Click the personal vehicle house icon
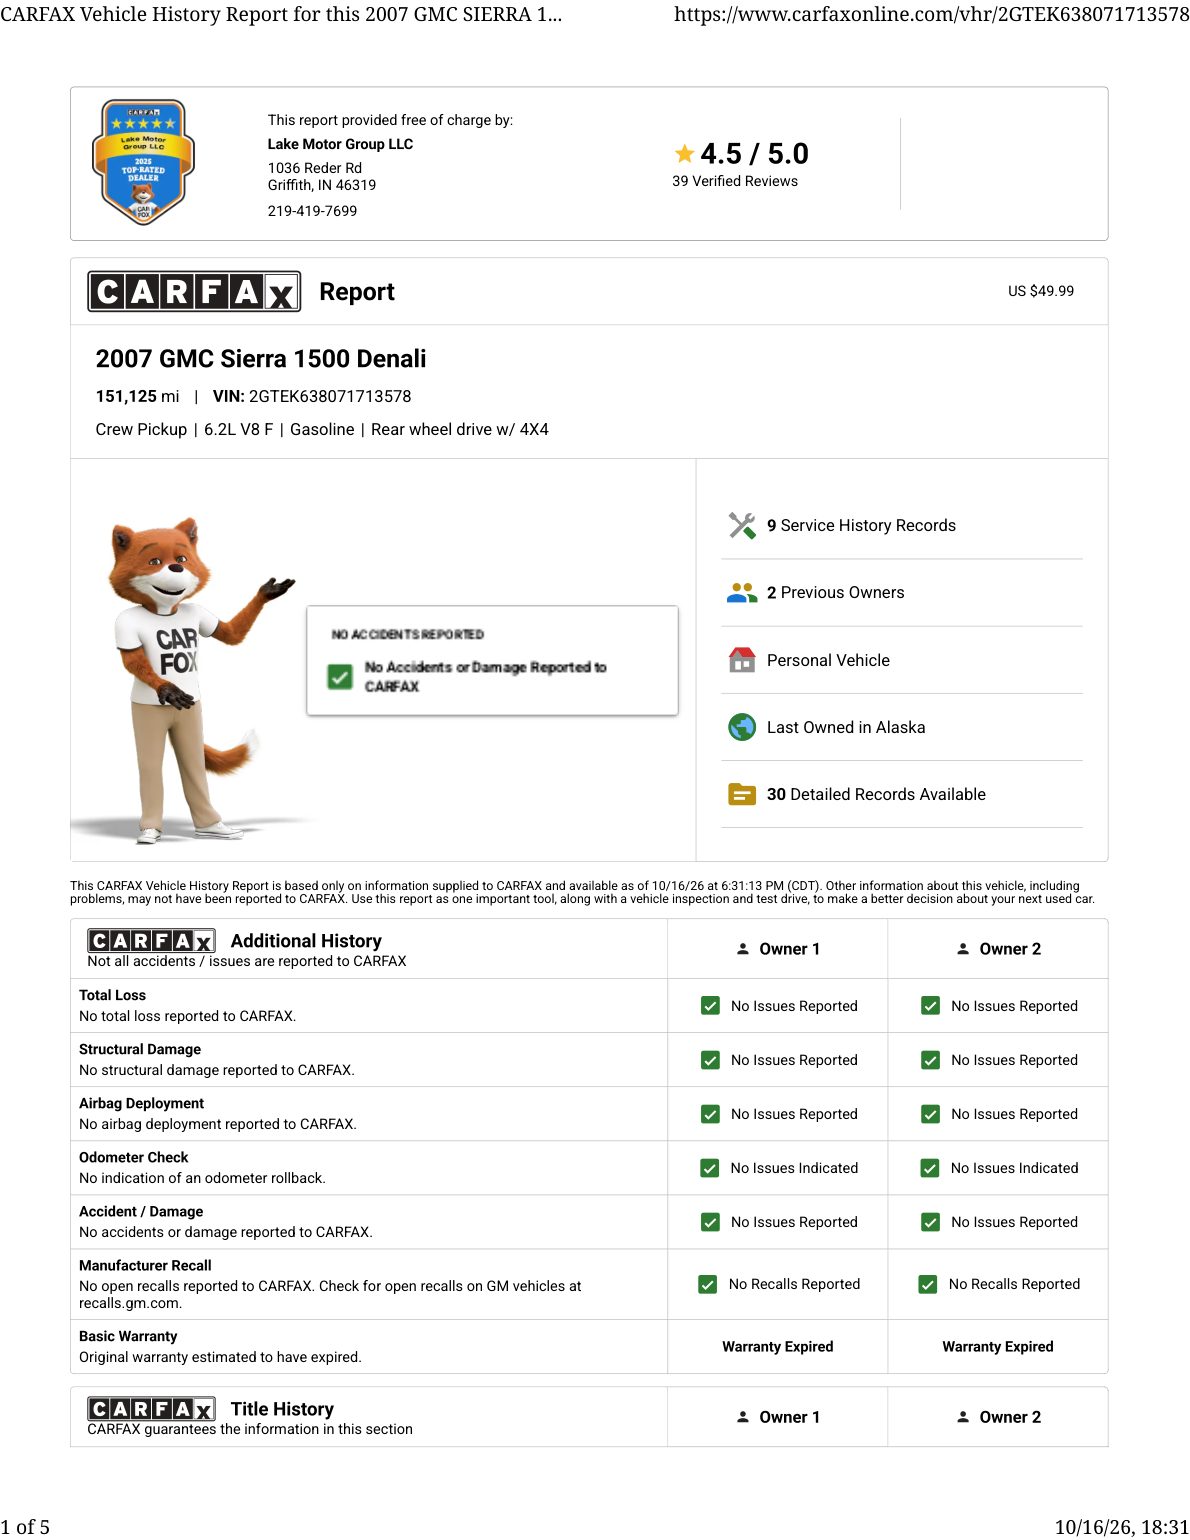This screenshot has height=1540, width=1190. 742,660
